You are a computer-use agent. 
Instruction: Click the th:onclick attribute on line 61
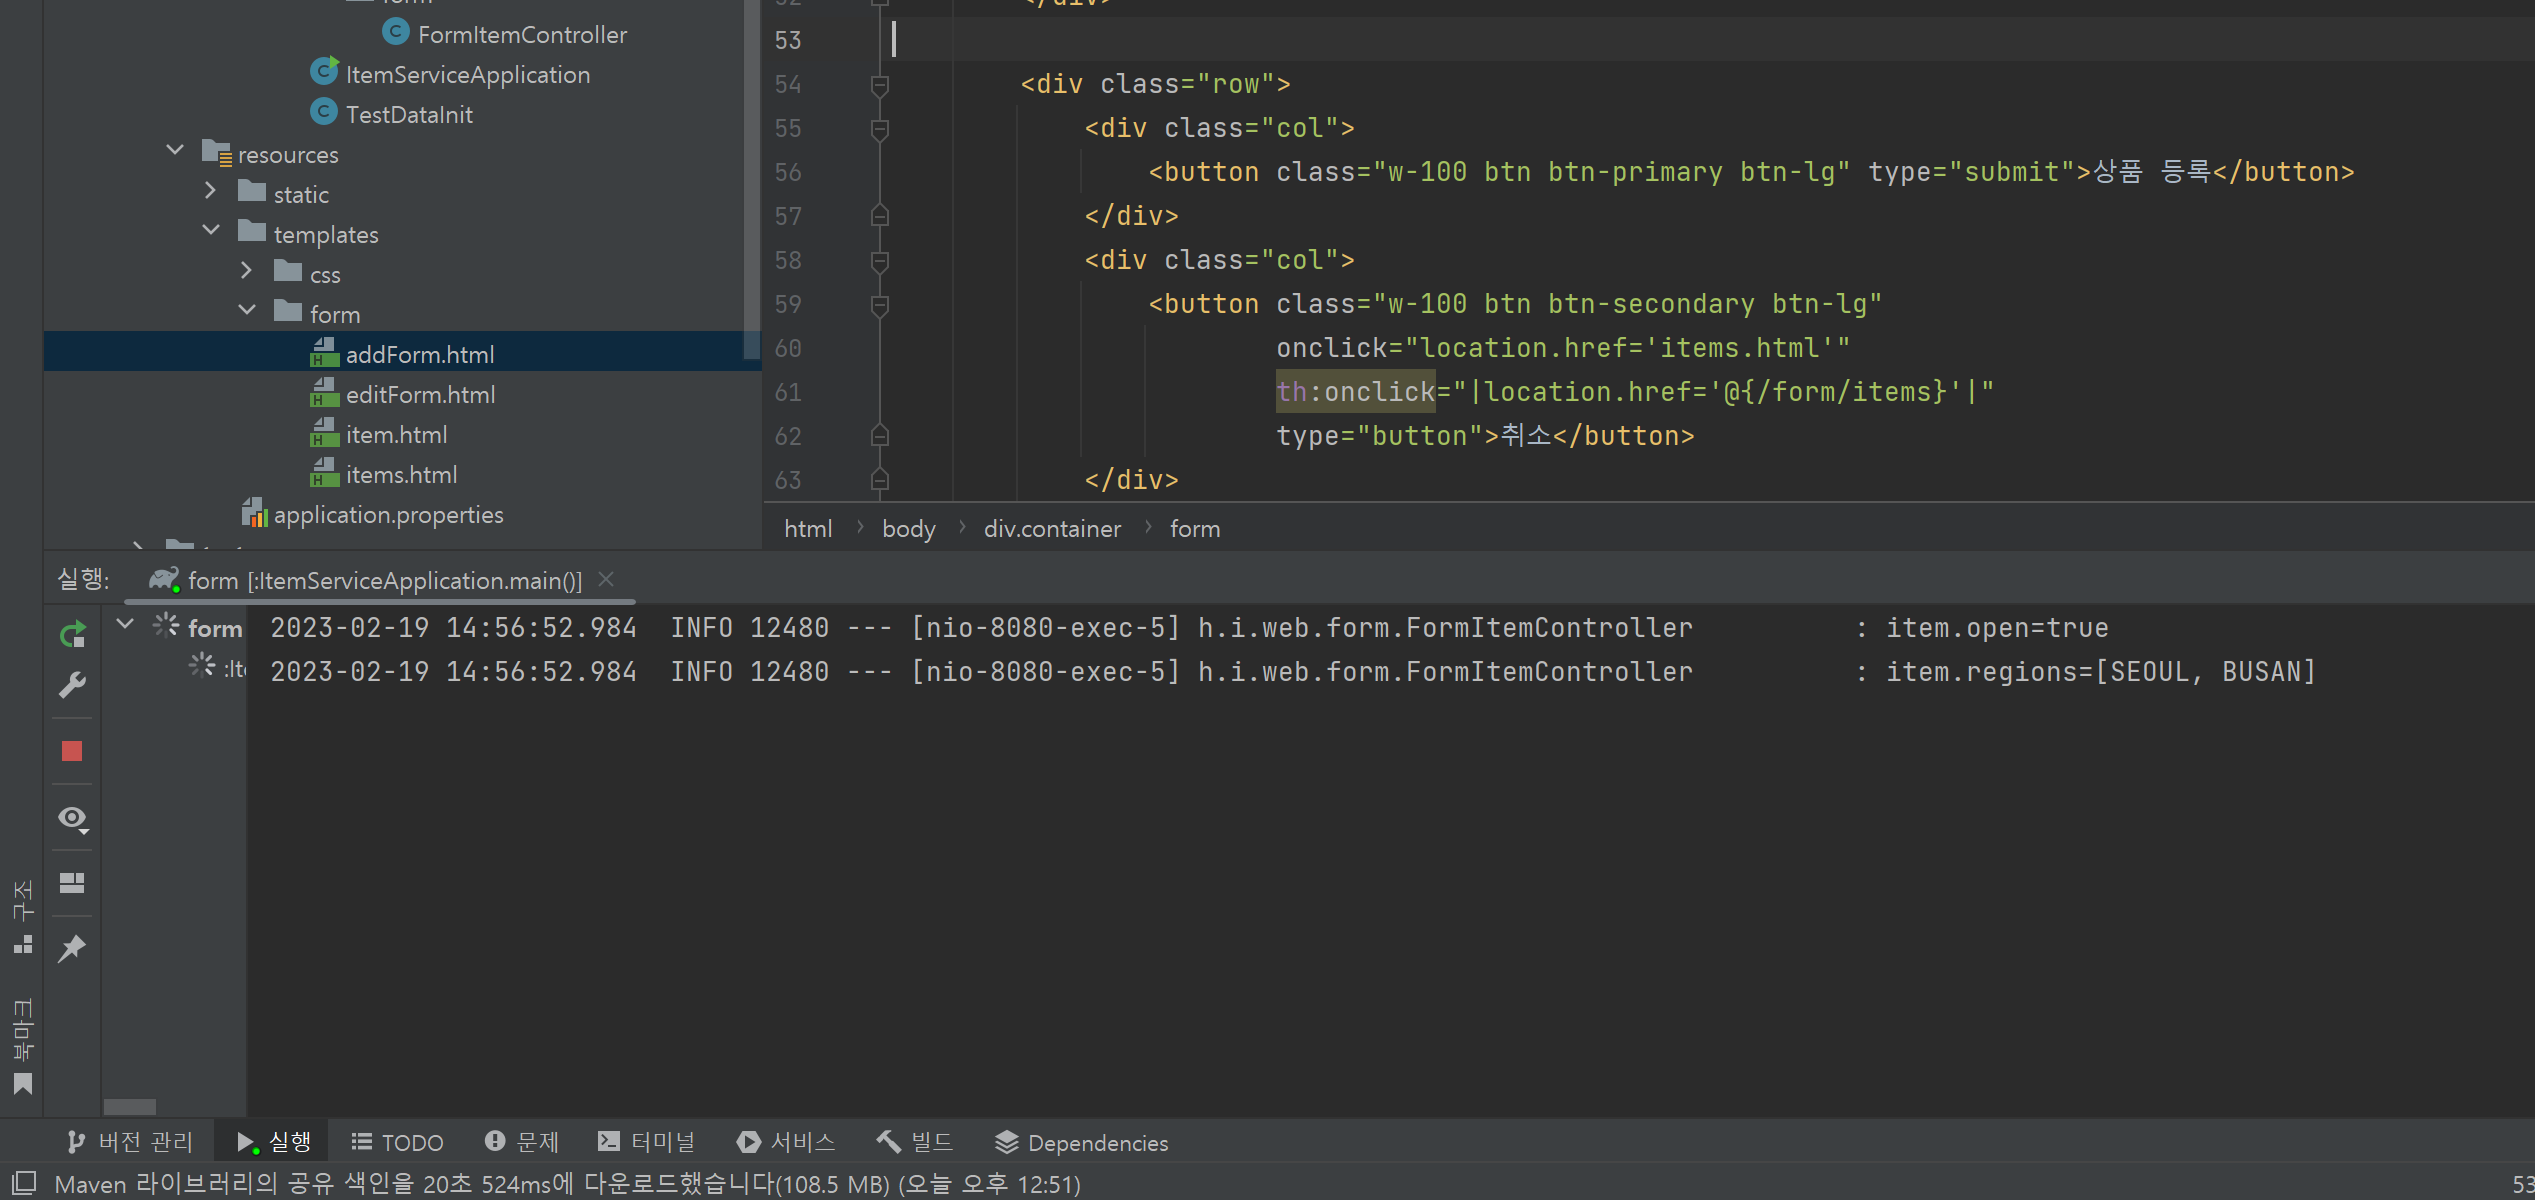tap(1356, 392)
